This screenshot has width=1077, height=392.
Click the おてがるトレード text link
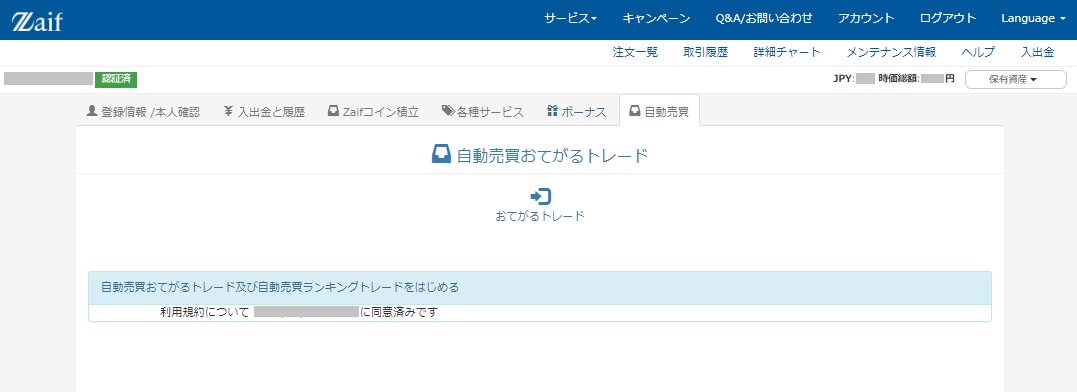[540, 216]
